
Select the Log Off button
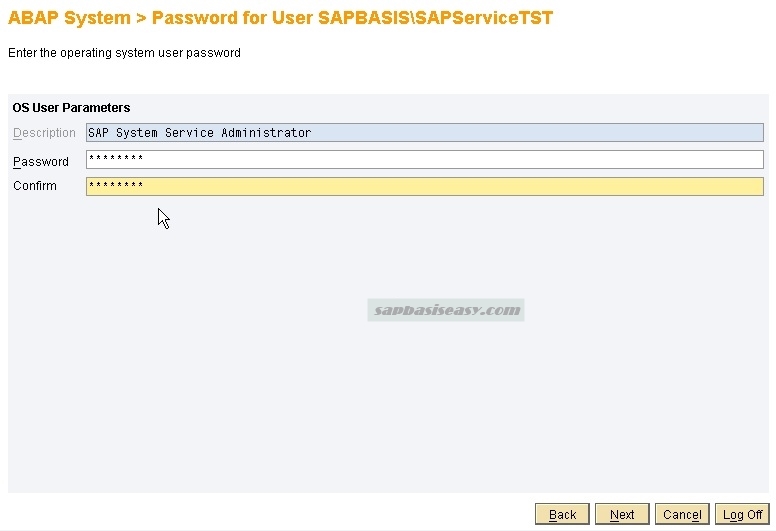[742, 514]
